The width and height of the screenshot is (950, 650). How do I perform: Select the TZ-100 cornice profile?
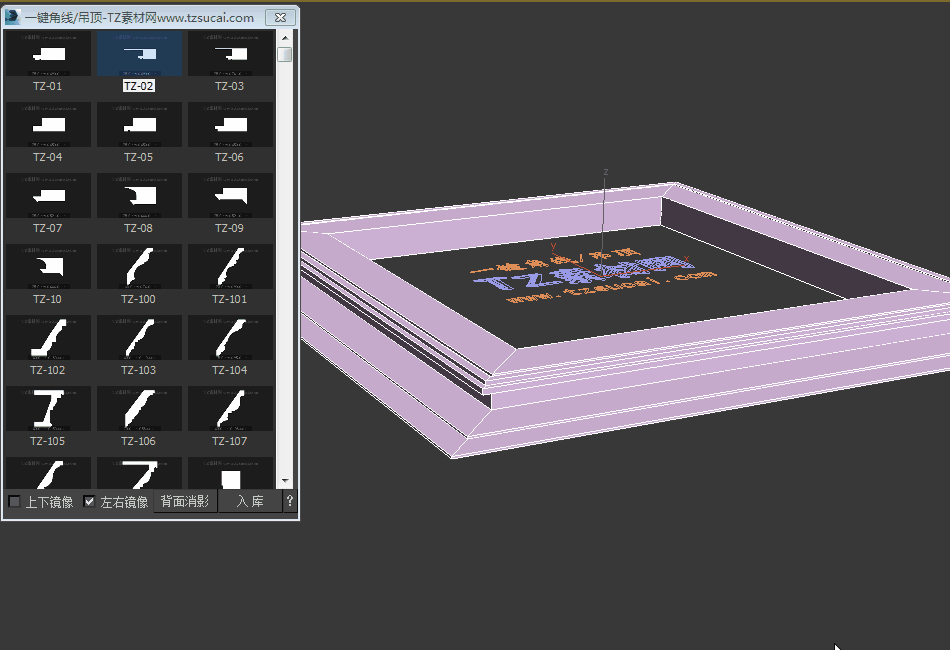click(139, 267)
